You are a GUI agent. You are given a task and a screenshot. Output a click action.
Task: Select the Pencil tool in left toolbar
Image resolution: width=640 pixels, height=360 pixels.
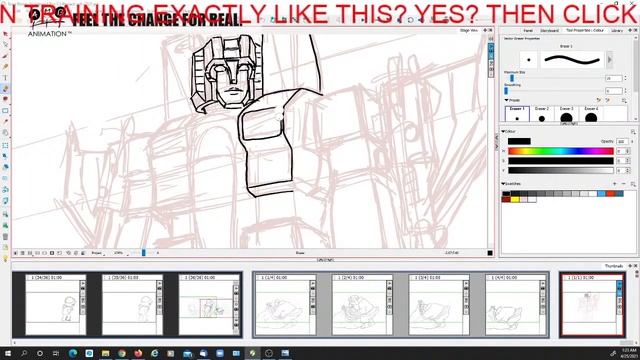tap(5, 67)
